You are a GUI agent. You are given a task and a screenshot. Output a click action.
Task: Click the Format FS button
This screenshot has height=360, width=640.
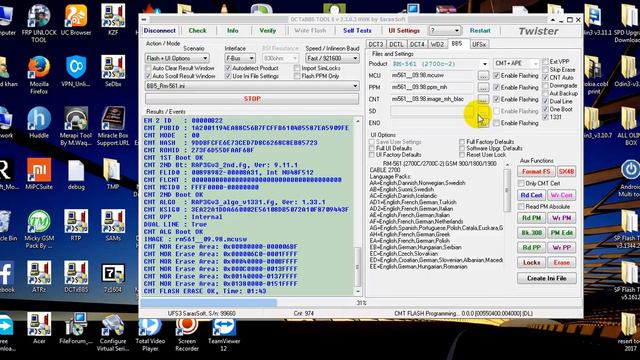536,171
